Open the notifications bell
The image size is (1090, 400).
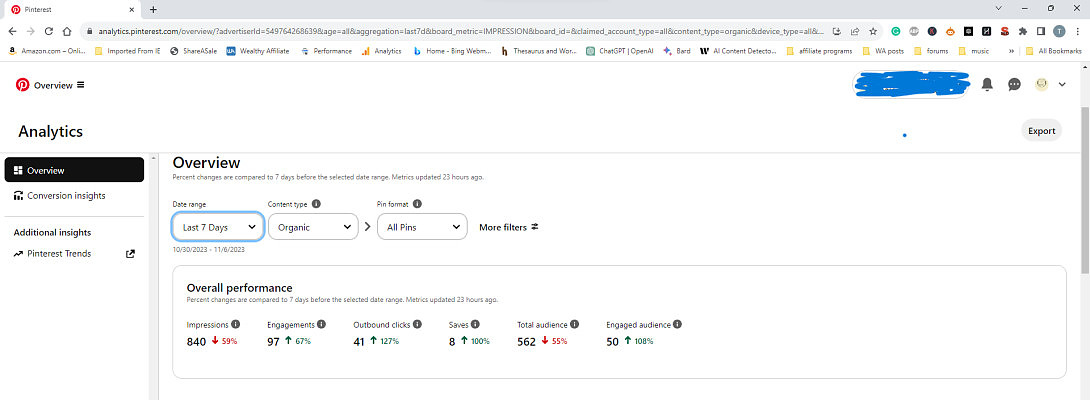pyautogui.click(x=987, y=85)
